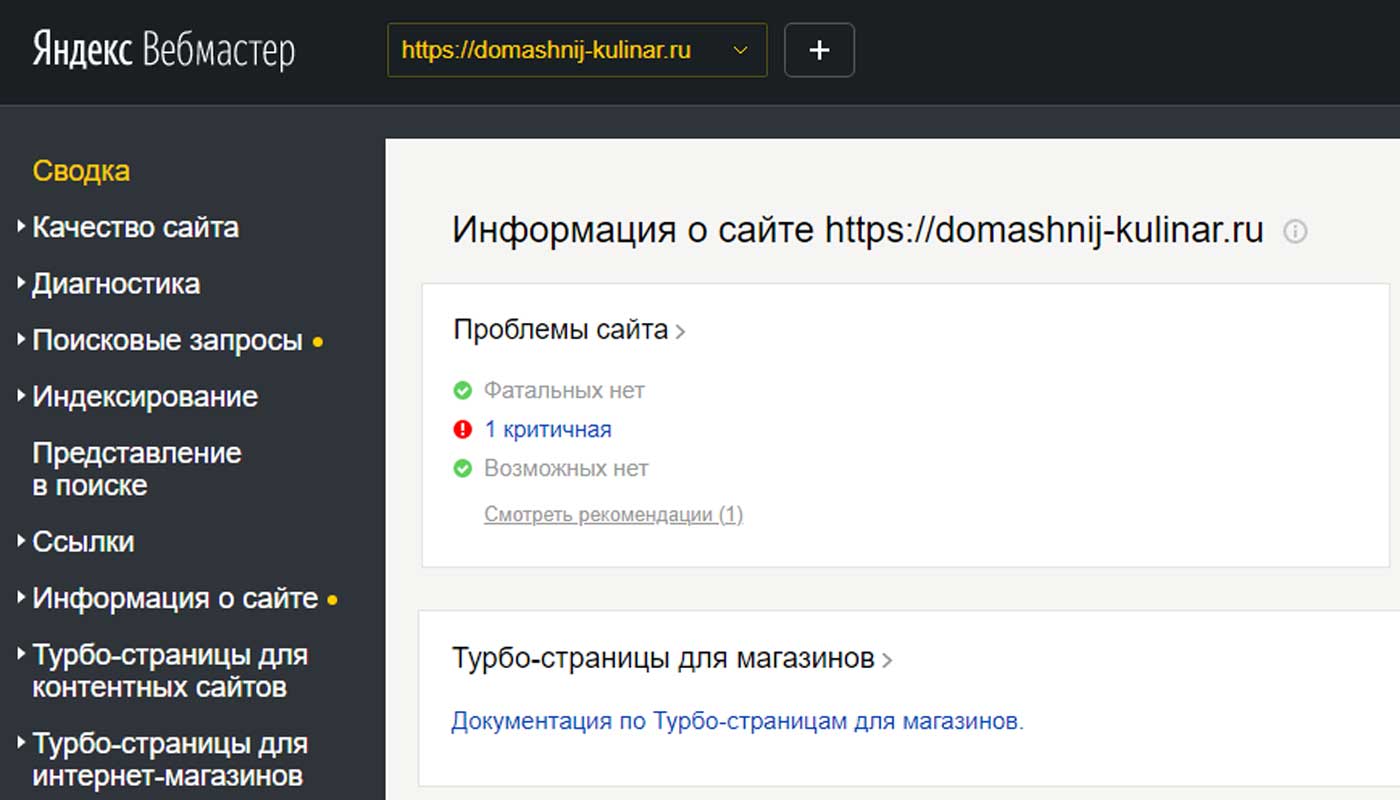Click the Возможных нет text
The width and height of the screenshot is (1400, 800).
[566, 468]
